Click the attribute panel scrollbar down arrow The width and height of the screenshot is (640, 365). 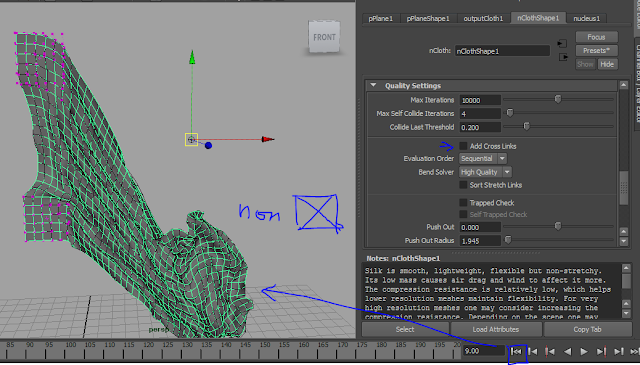623,241
